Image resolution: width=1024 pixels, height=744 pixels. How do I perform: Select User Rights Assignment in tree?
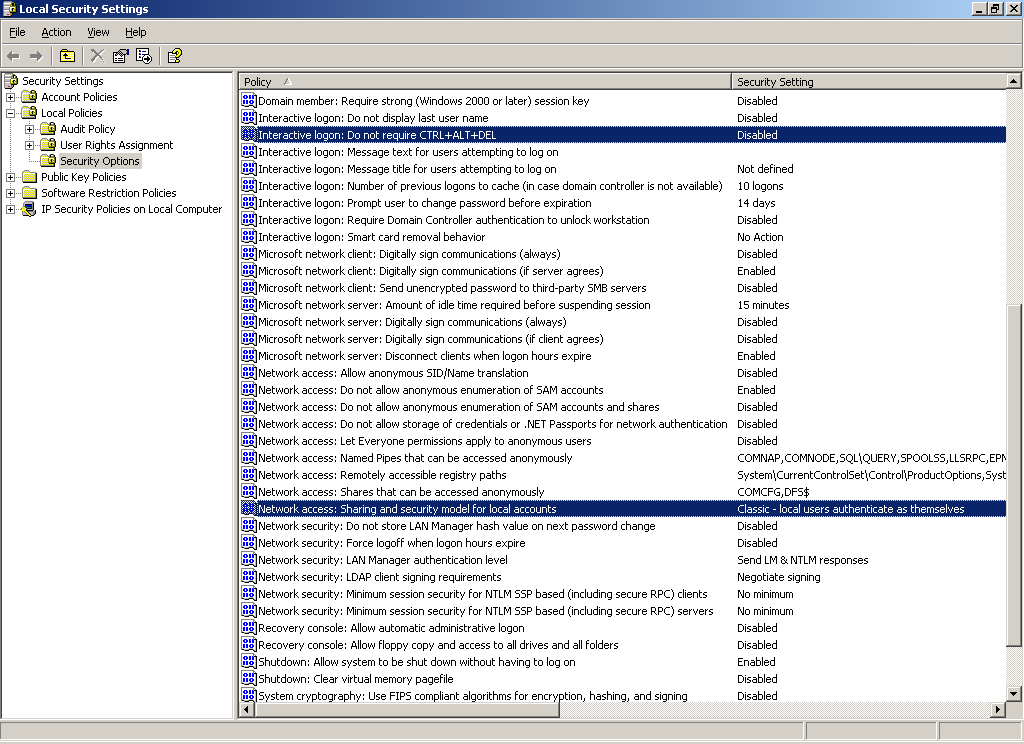(x=116, y=145)
